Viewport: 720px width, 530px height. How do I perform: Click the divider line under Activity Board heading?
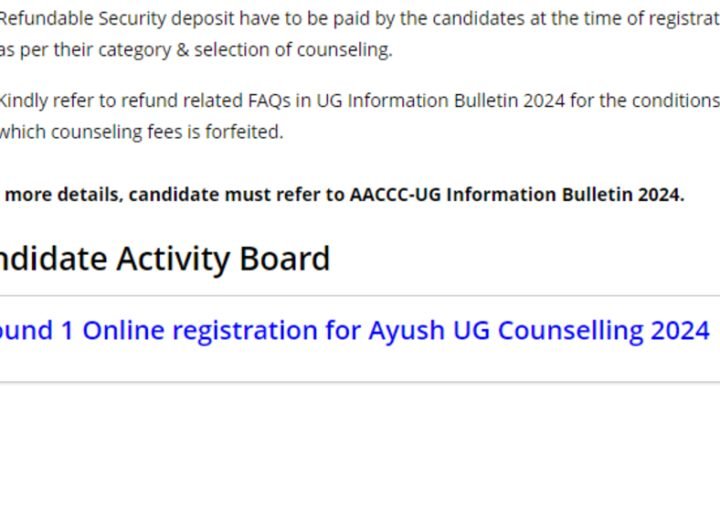point(360,296)
